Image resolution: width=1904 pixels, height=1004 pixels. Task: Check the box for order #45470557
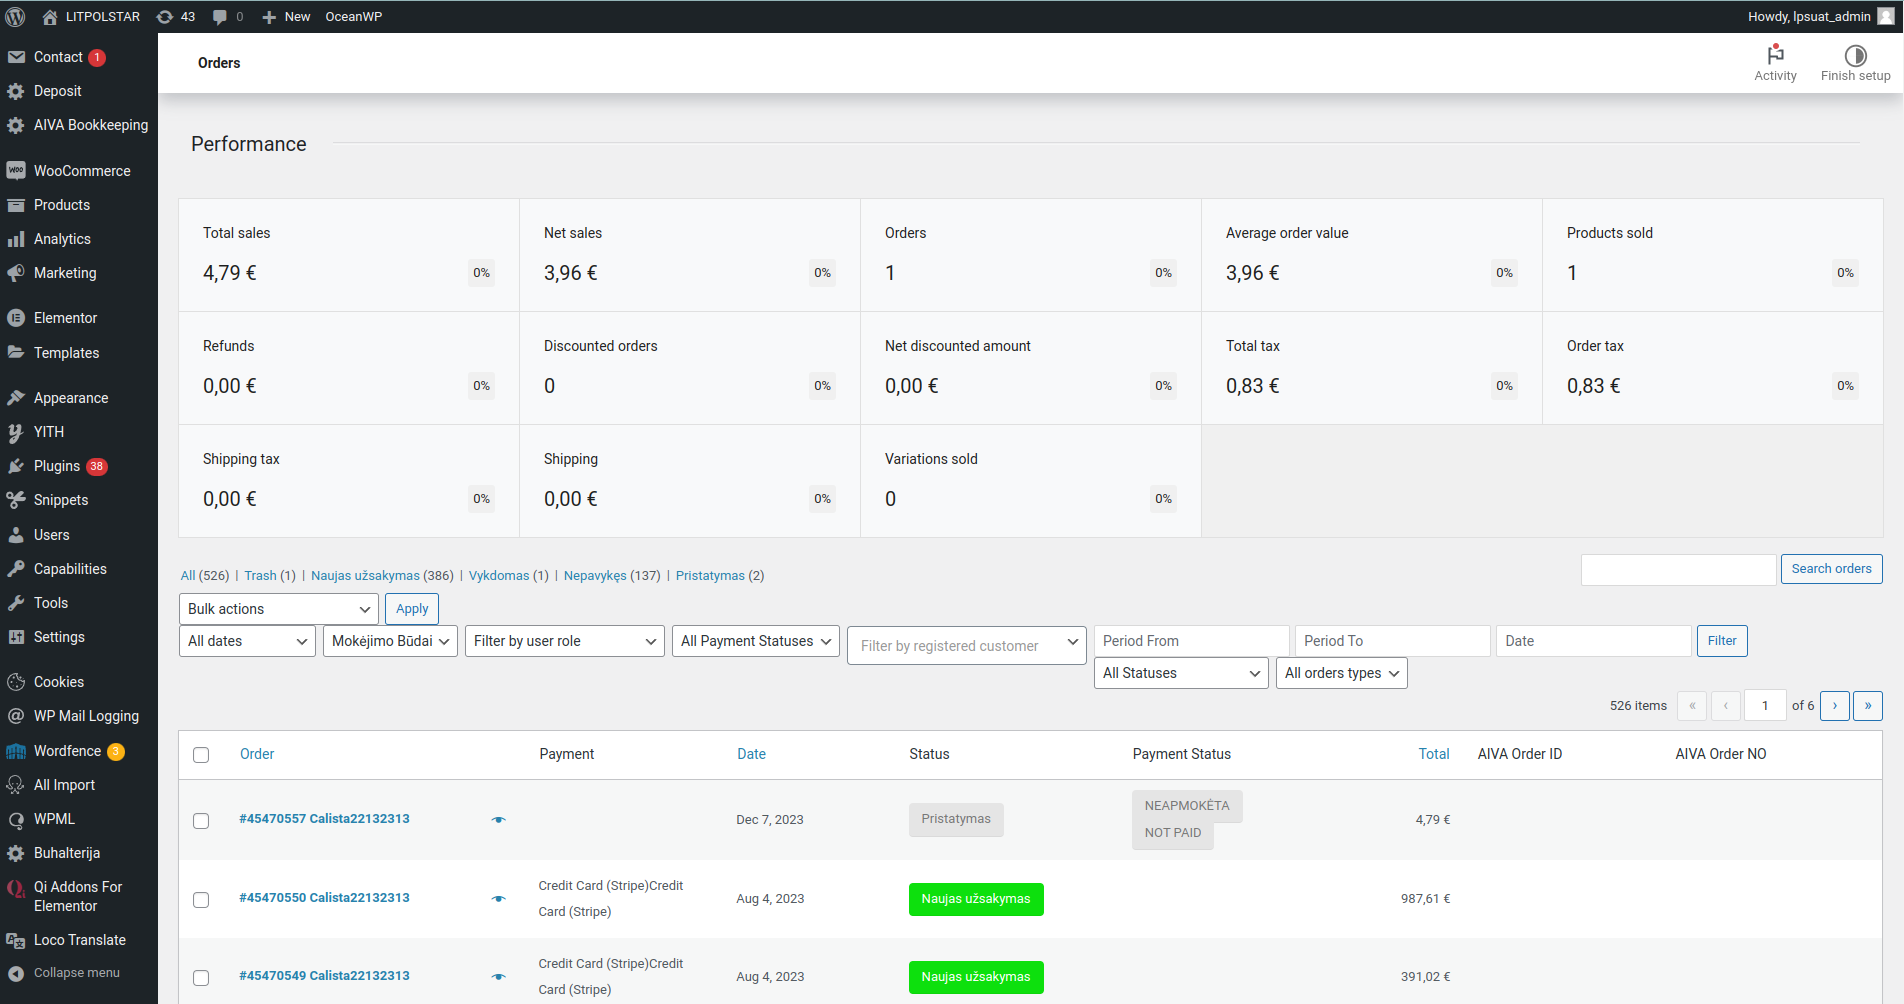(201, 820)
